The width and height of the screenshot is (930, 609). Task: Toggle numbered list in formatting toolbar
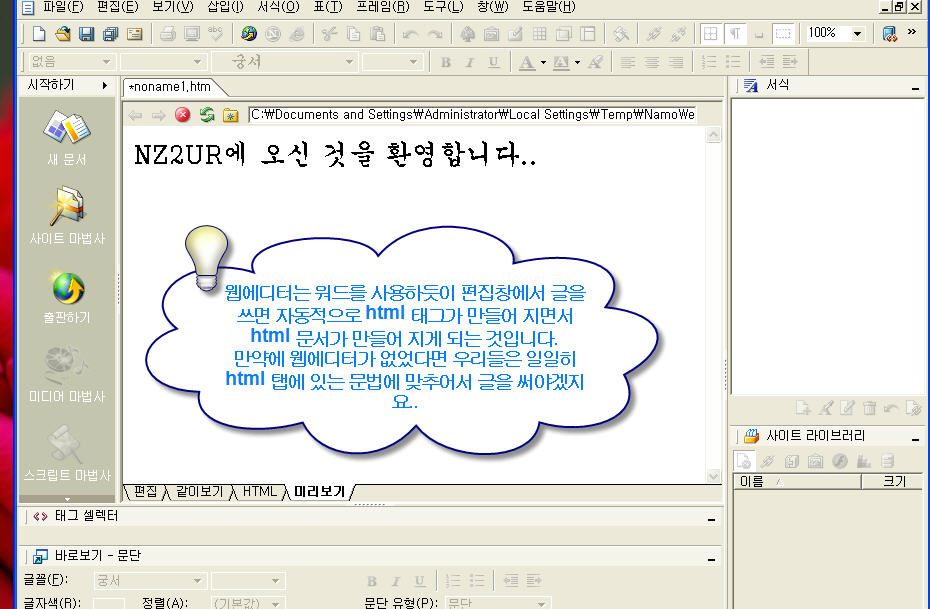(x=709, y=62)
